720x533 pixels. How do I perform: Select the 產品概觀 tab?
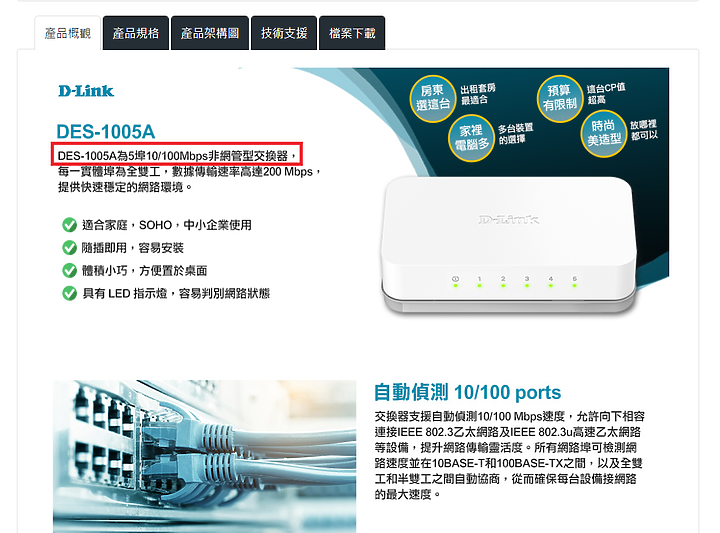68,33
